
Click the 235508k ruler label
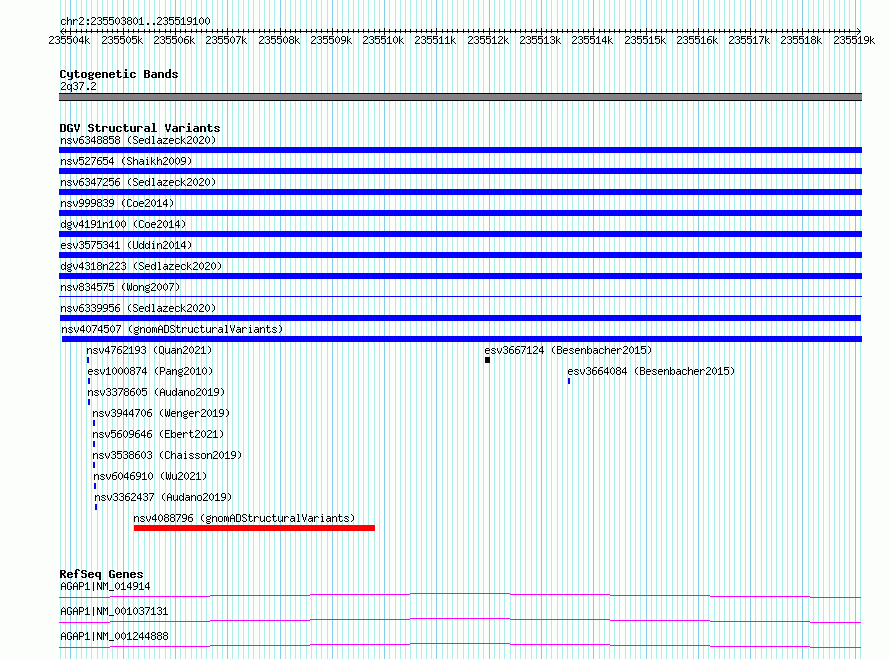(x=279, y=40)
